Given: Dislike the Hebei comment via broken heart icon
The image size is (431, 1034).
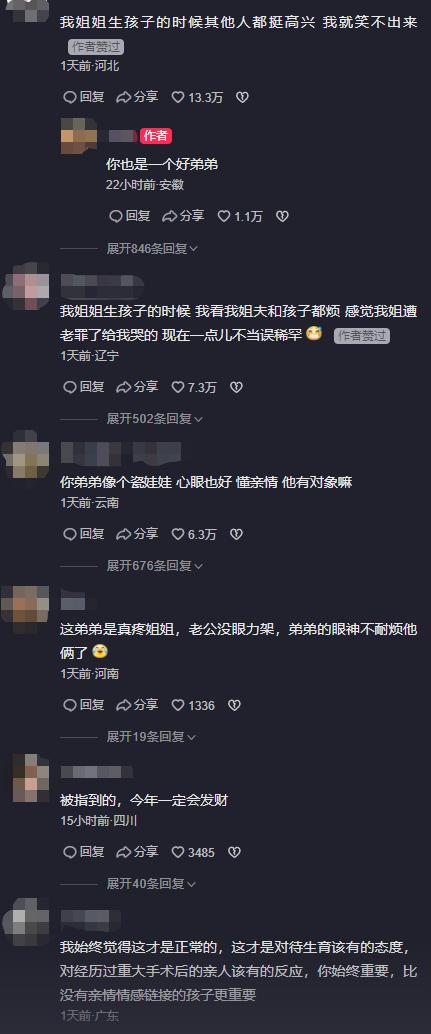Looking at the screenshot, I should pos(242,97).
